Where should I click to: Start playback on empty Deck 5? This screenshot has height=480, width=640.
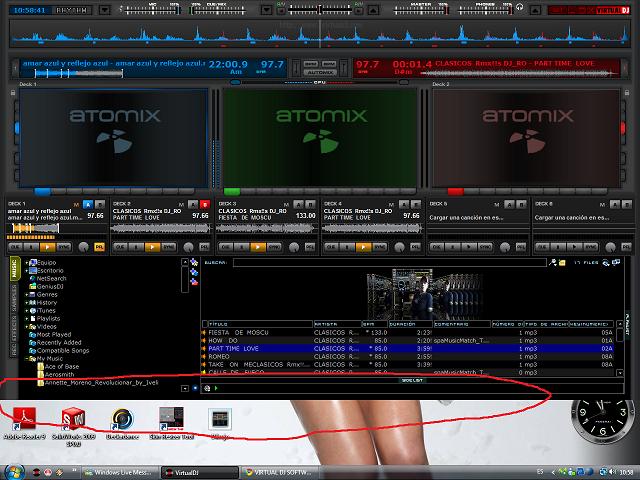pyautogui.click(x=469, y=247)
